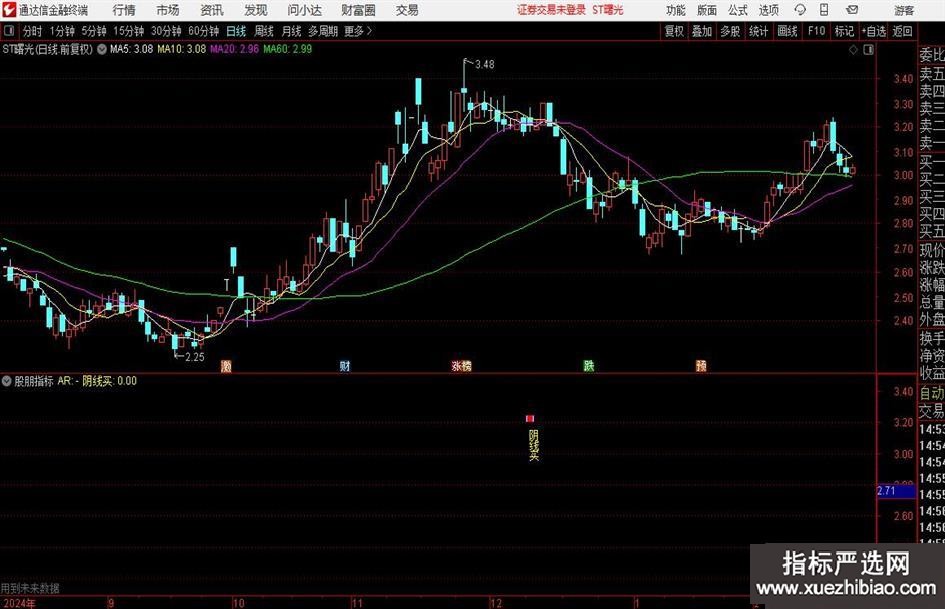
Task: Click the 返回 button
Action: click(902, 31)
